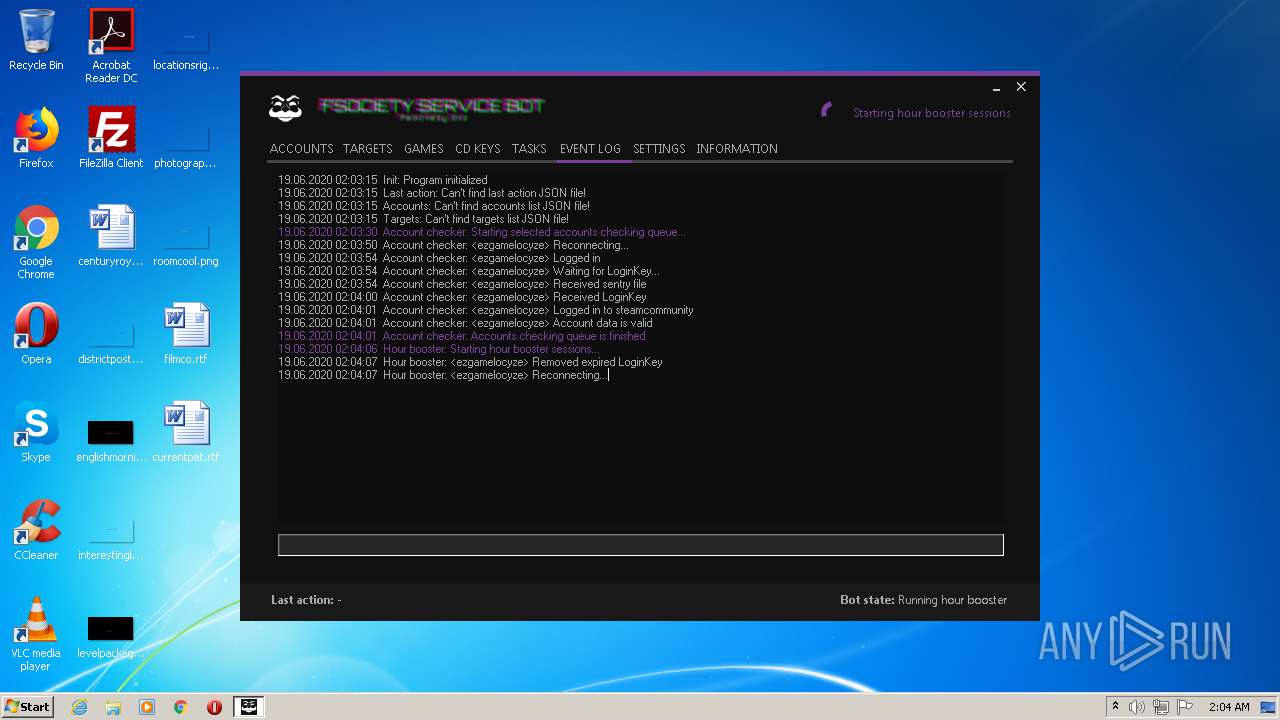Screen dimensions: 1280x720
Task: Select the interestingl desktop file
Action: click(x=111, y=538)
